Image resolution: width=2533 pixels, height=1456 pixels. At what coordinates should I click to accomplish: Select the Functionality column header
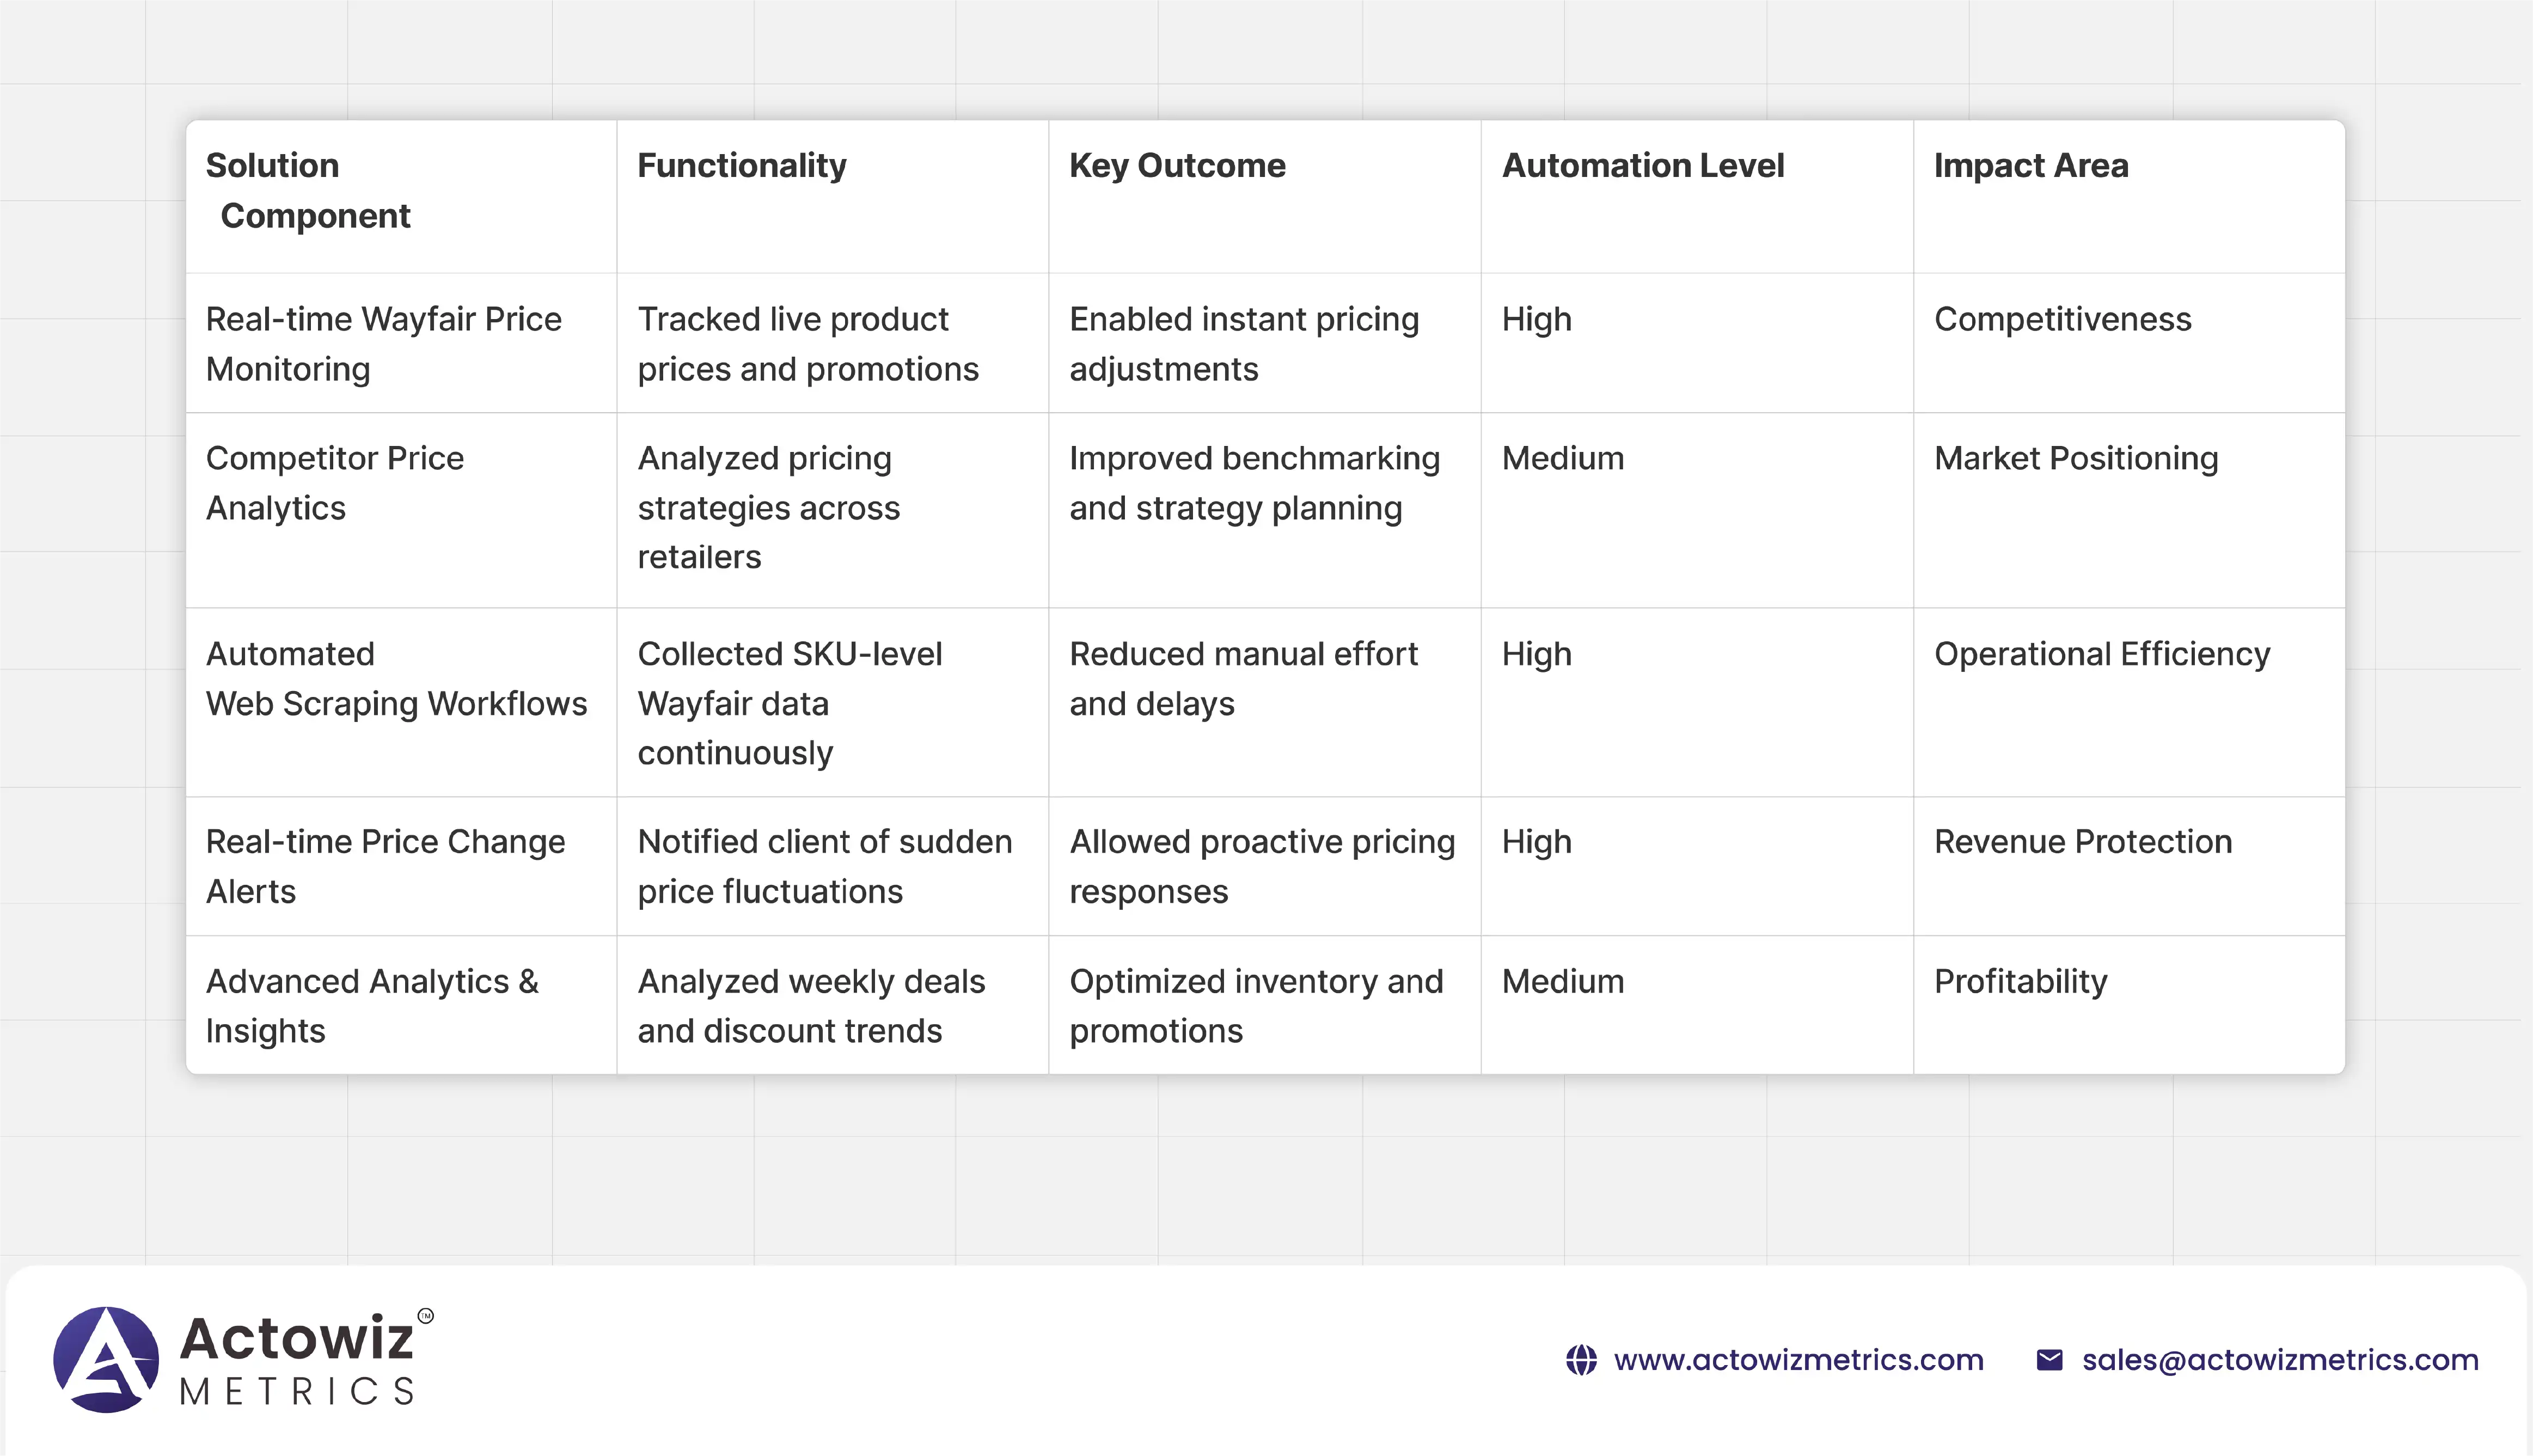click(742, 165)
